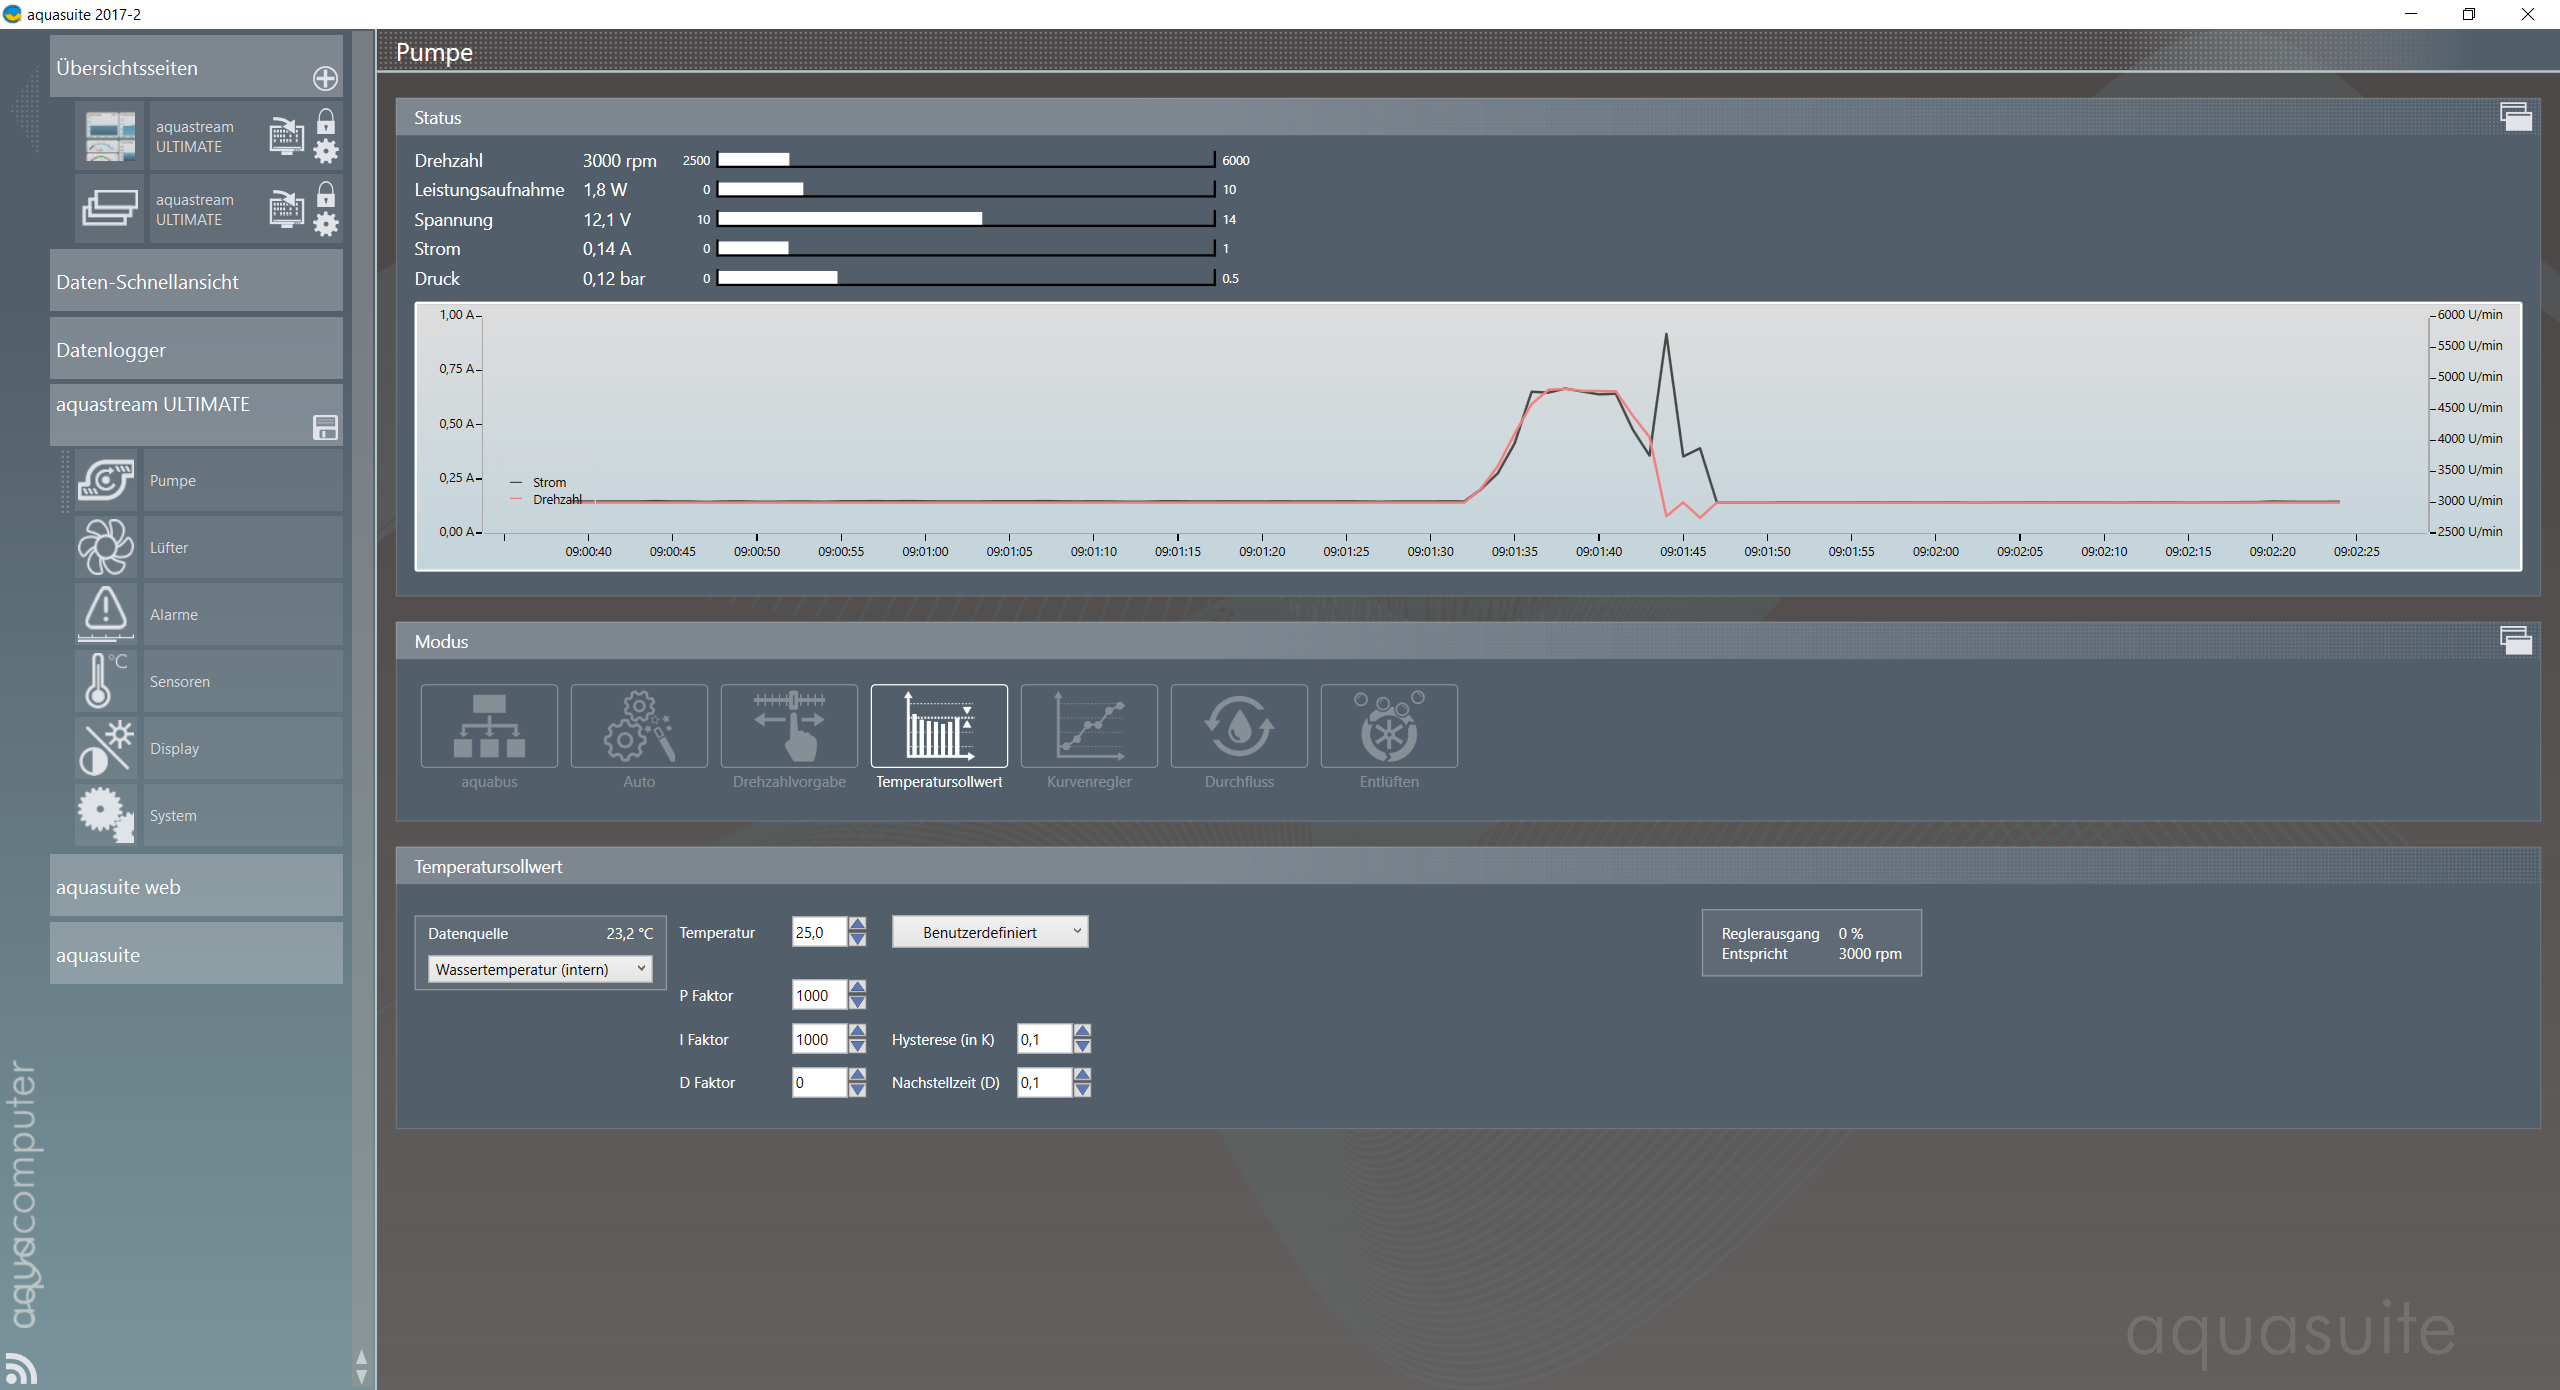
Task: Select the active Temperatursollwert mode
Action: tap(939, 726)
